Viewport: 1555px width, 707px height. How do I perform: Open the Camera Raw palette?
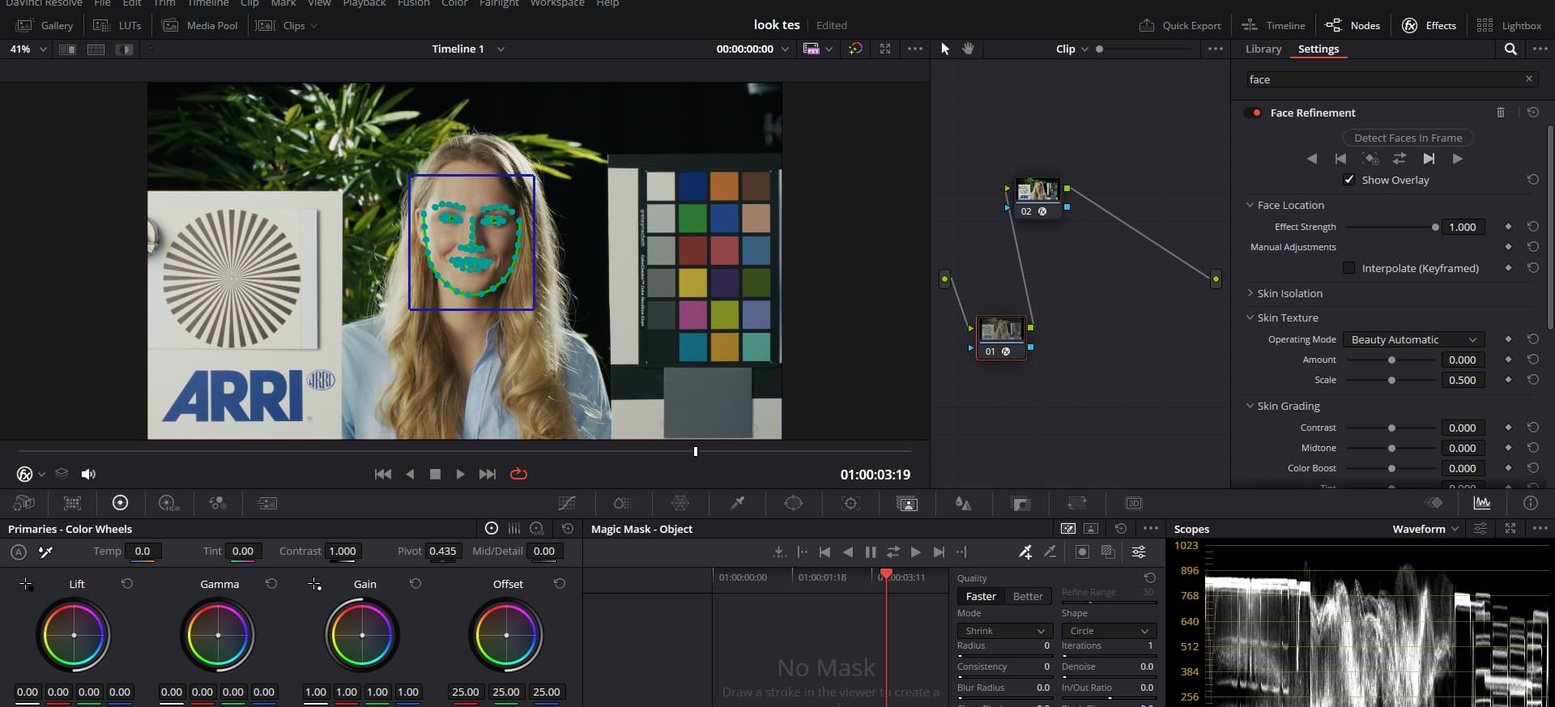point(23,503)
